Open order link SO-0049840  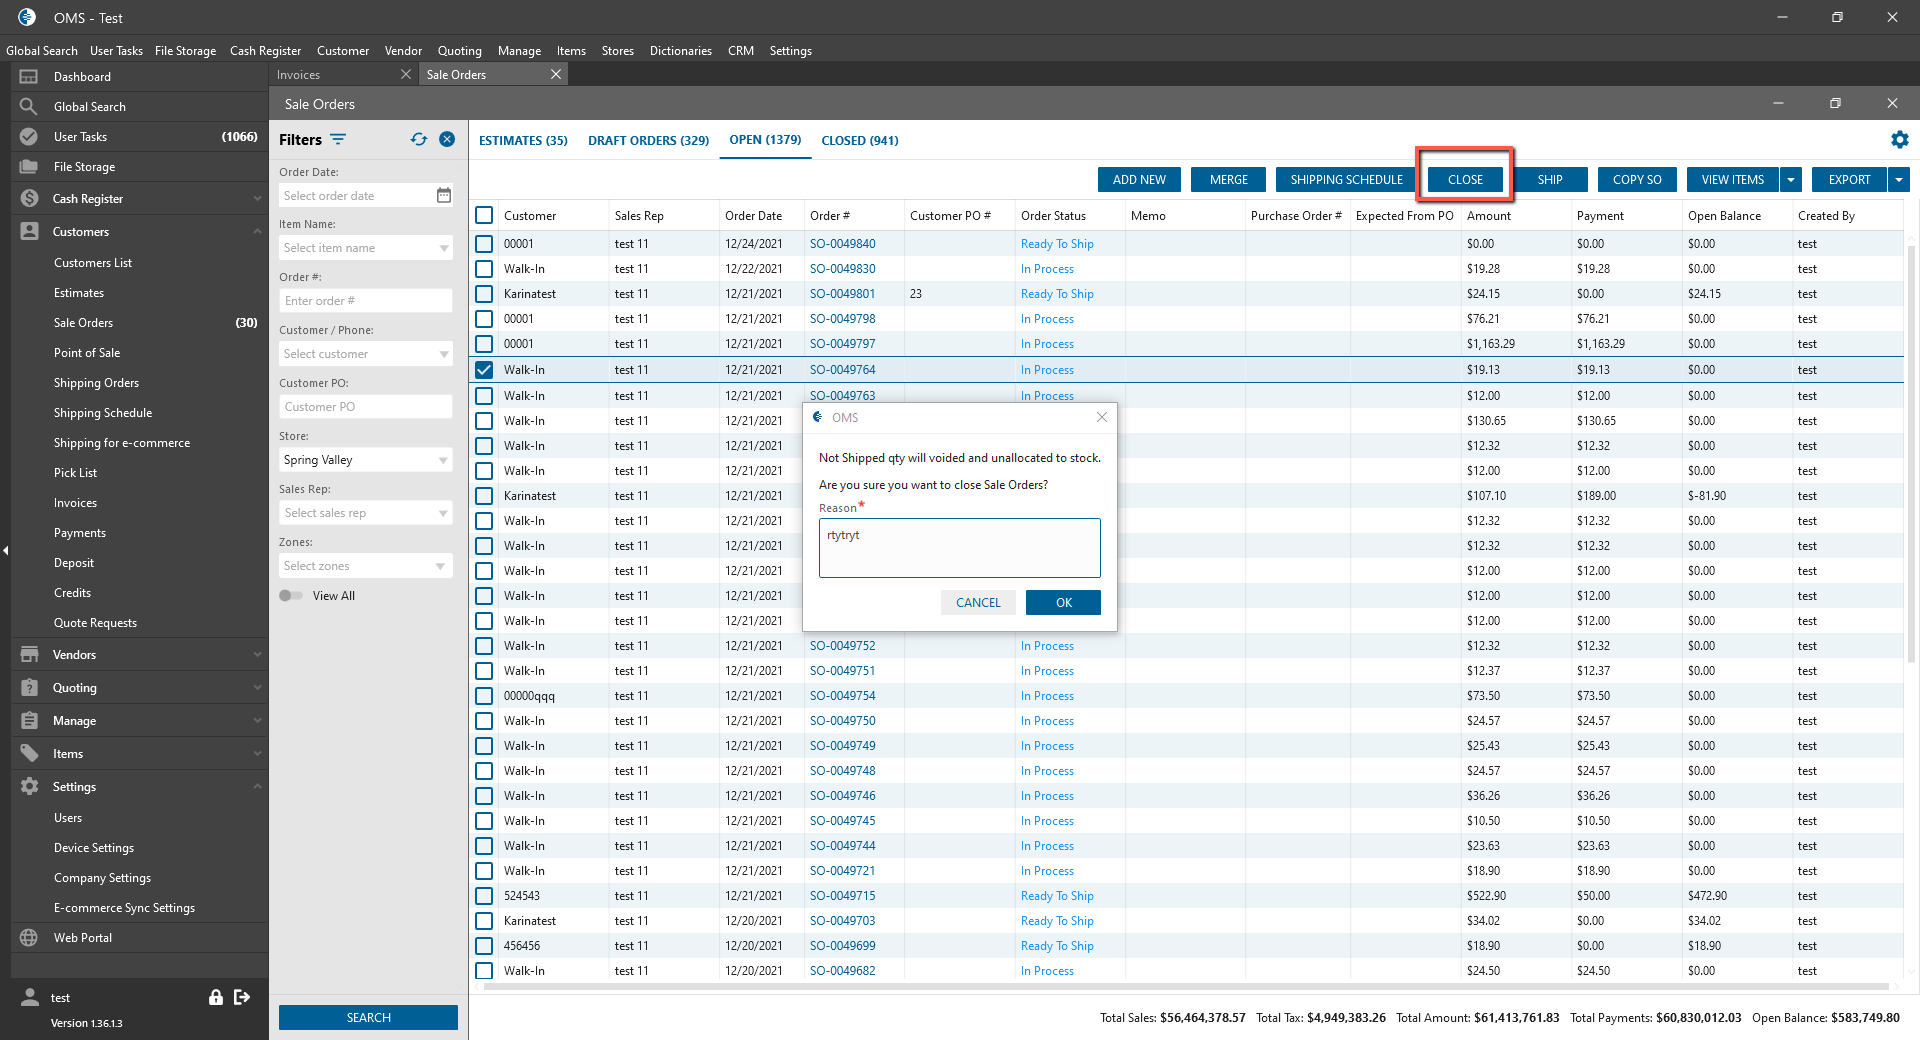[x=842, y=244]
